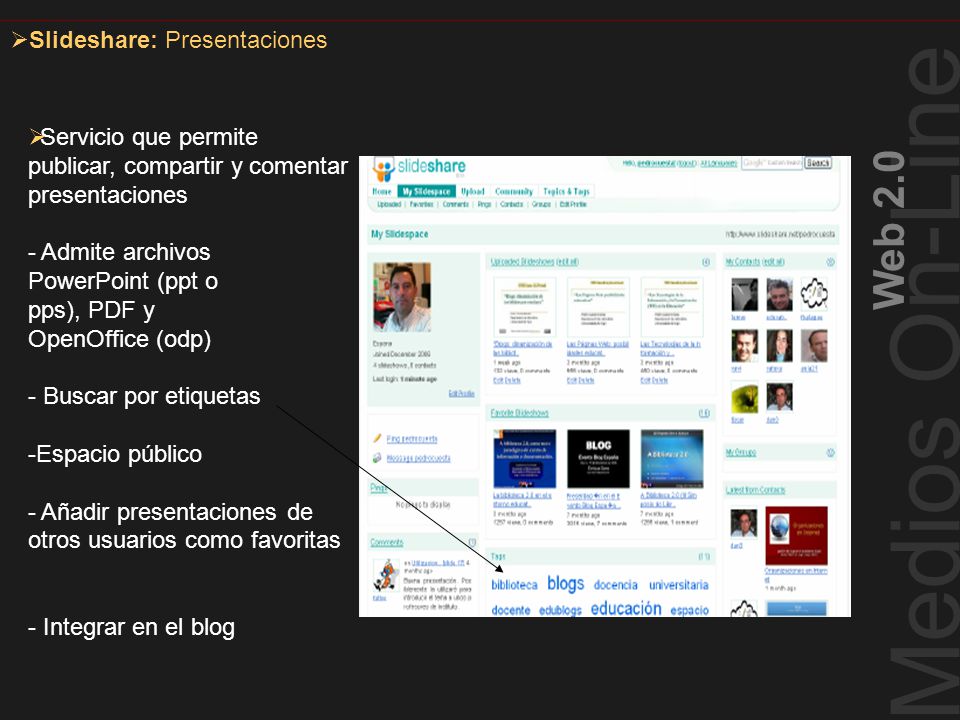Click the 'docencia' tag

coord(615,585)
